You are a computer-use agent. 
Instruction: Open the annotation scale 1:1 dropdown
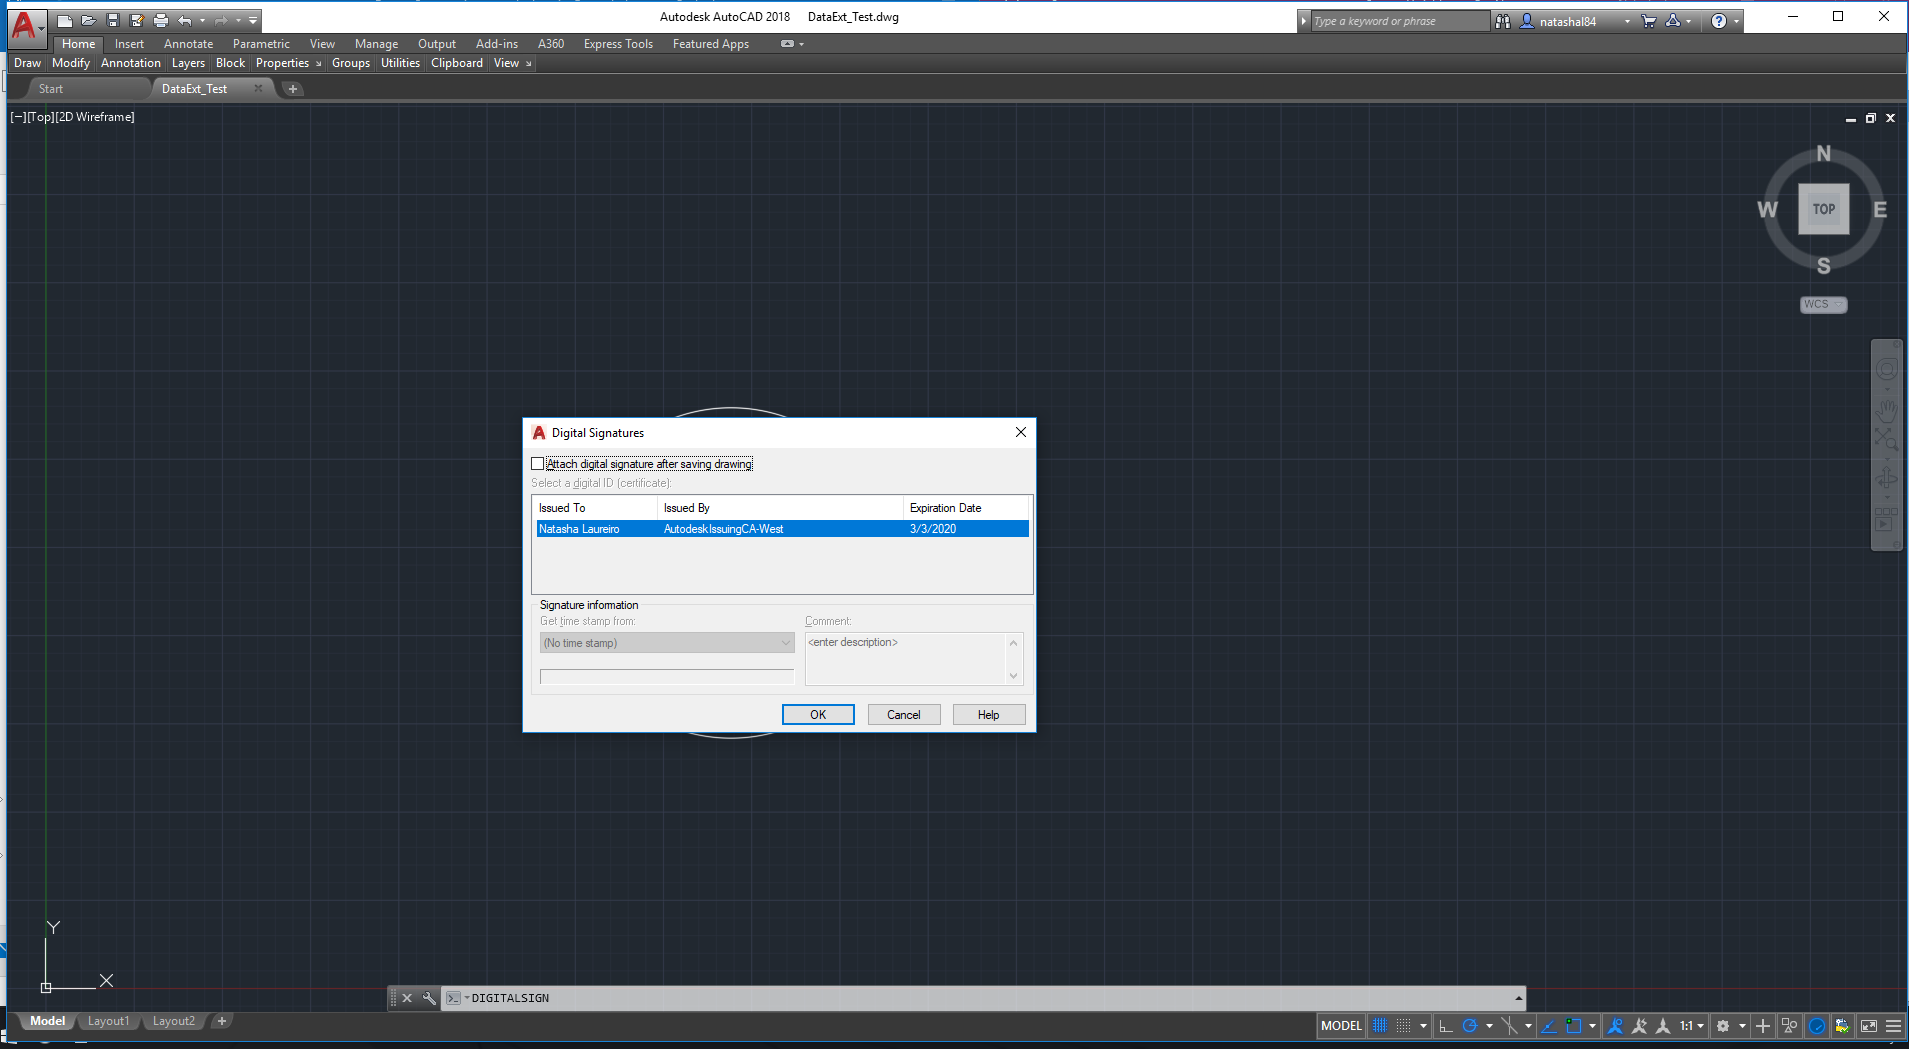(1692, 1026)
